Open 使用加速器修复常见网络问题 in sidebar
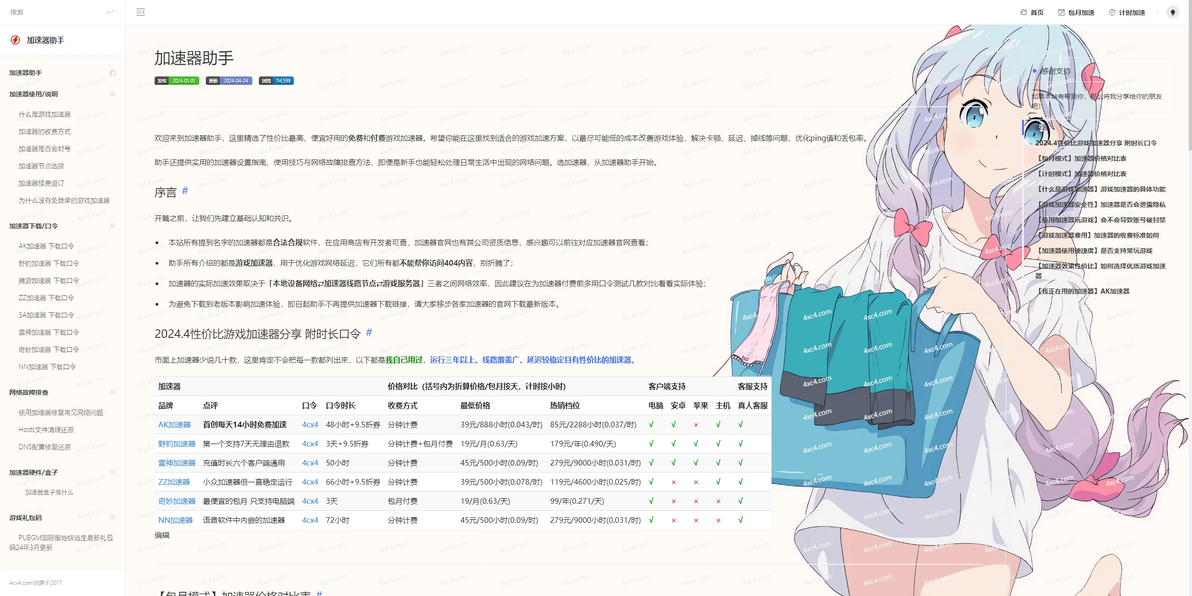This screenshot has width=1192, height=596. 61,412
